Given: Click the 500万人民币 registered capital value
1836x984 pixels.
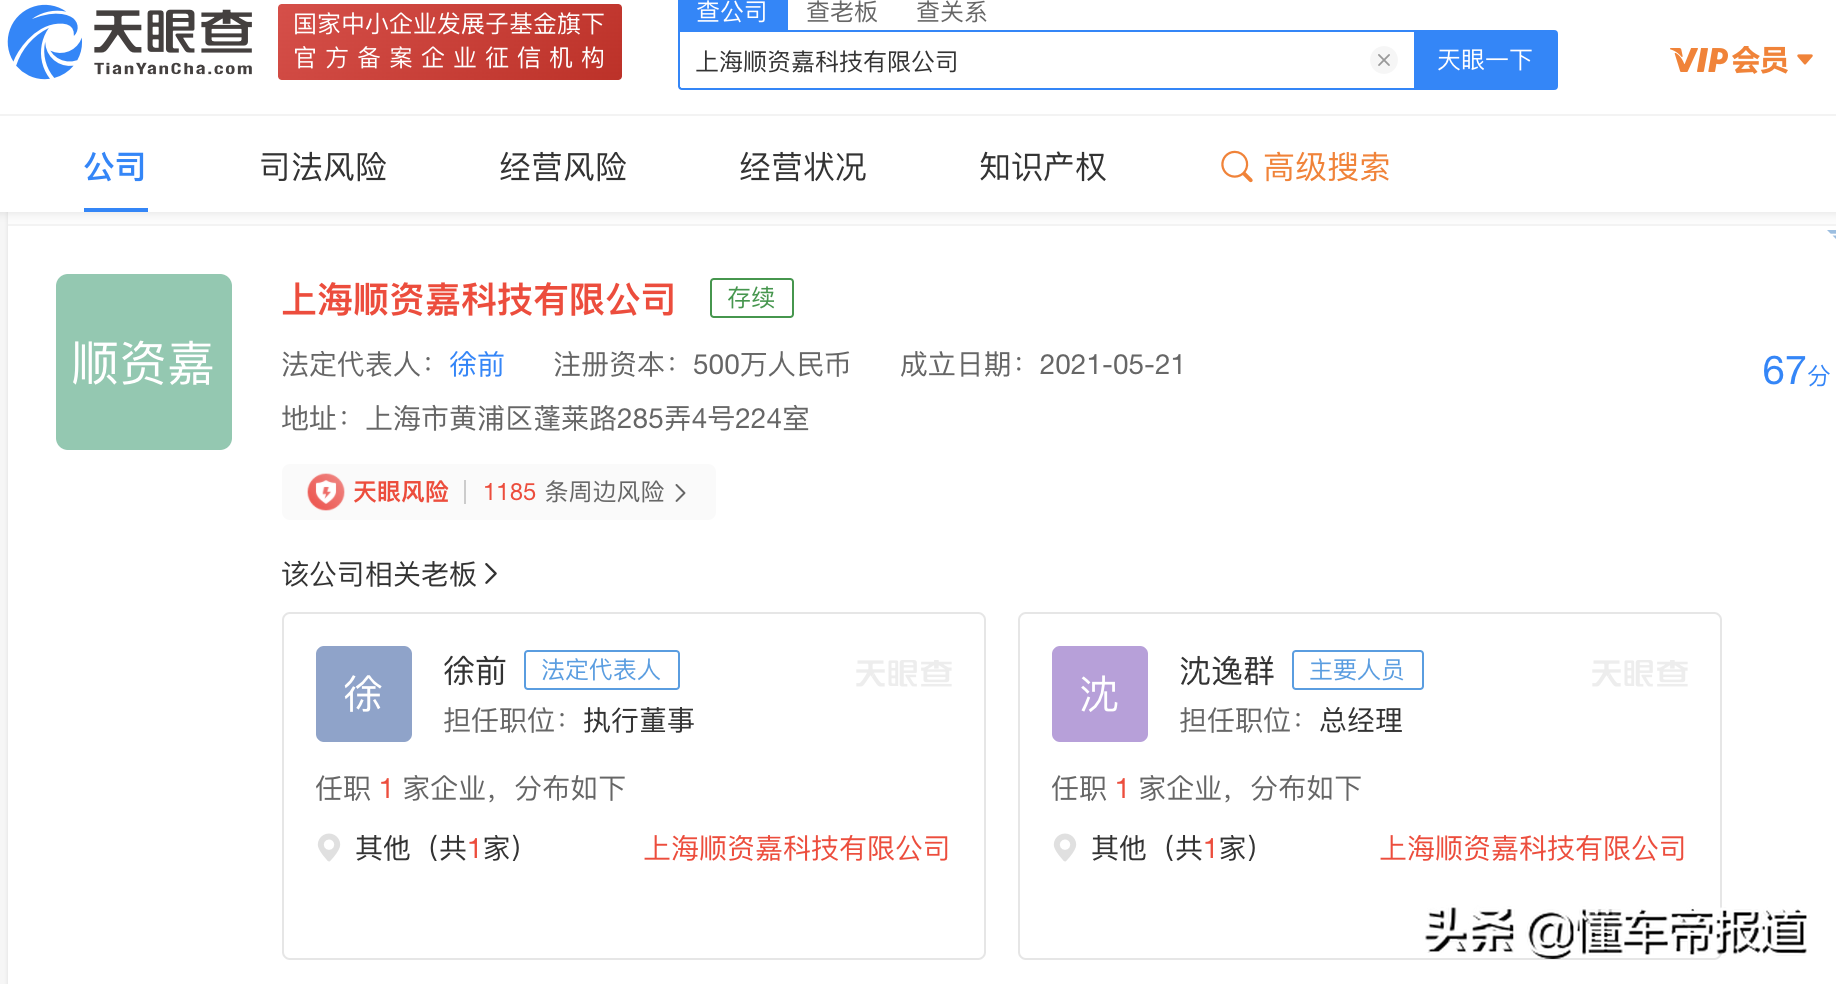Looking at the screenshot, I should point(771,364).
